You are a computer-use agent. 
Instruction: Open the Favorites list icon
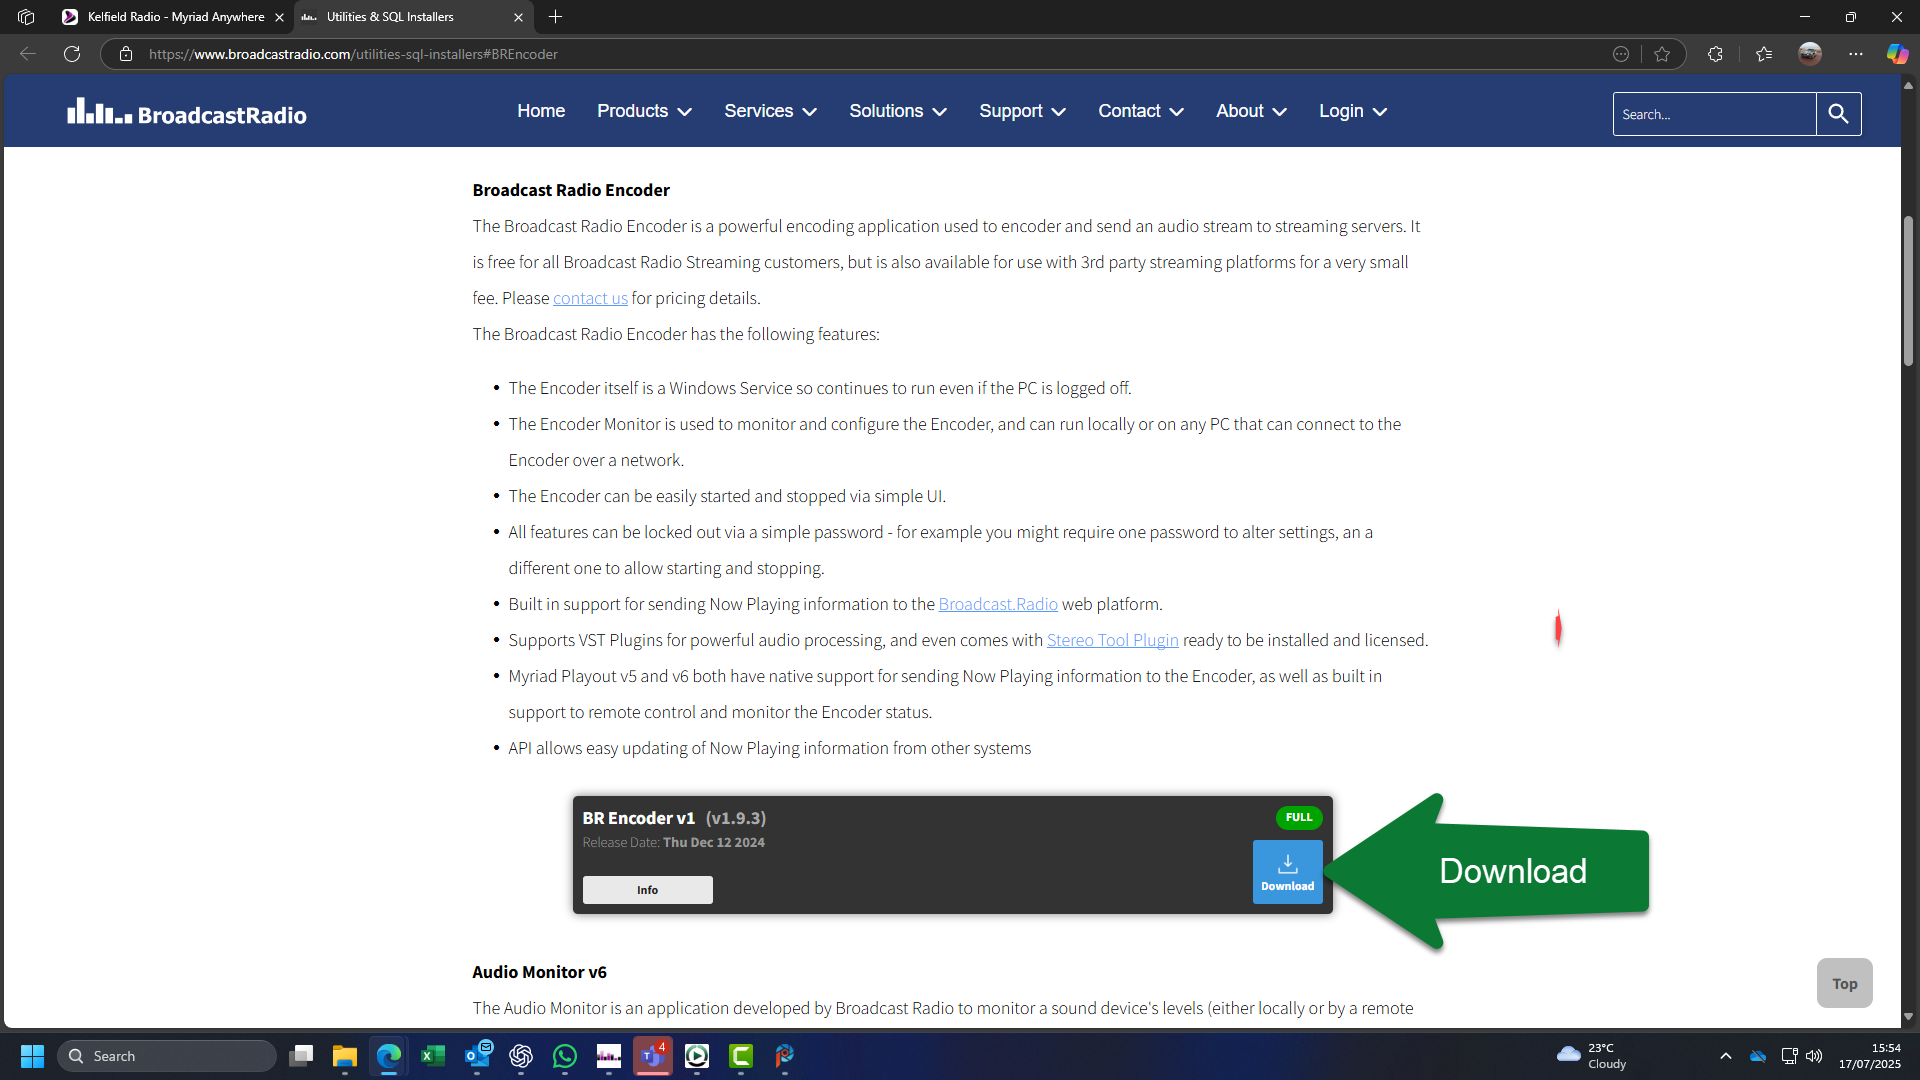(1764, 54)
